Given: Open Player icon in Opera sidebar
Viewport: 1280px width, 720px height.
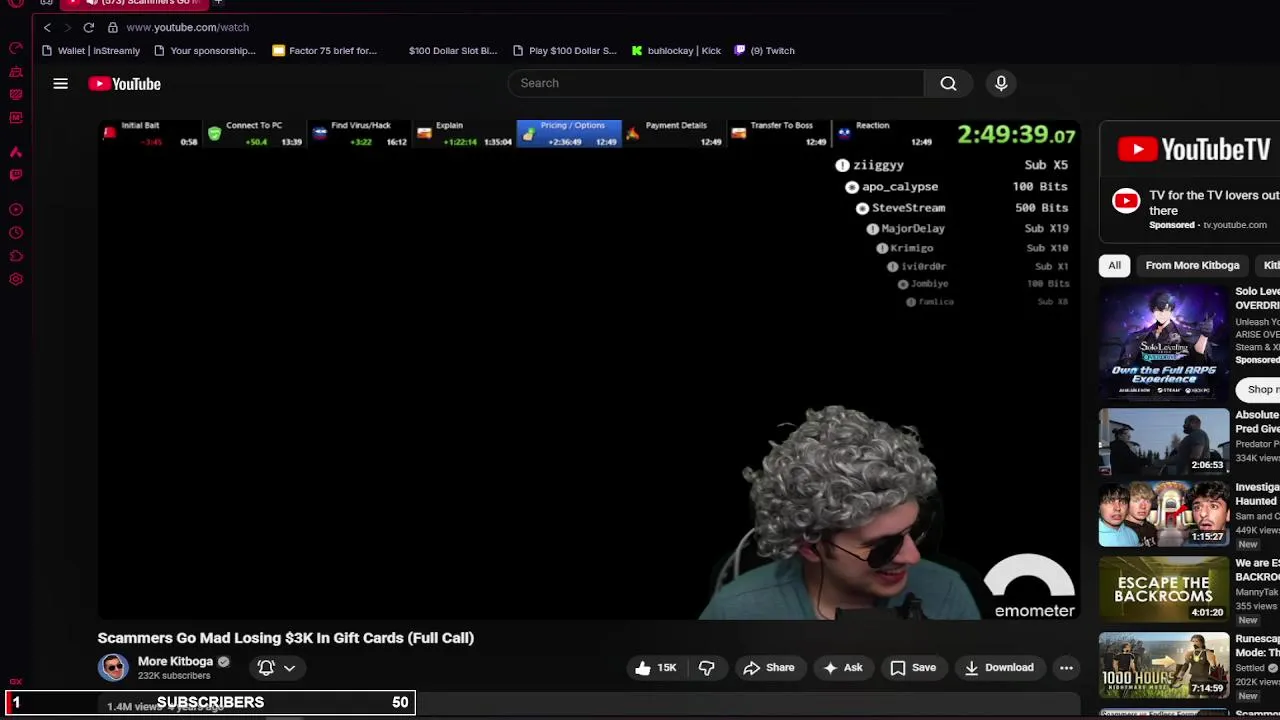Looking at the screenshot, I should coord(16,210).
